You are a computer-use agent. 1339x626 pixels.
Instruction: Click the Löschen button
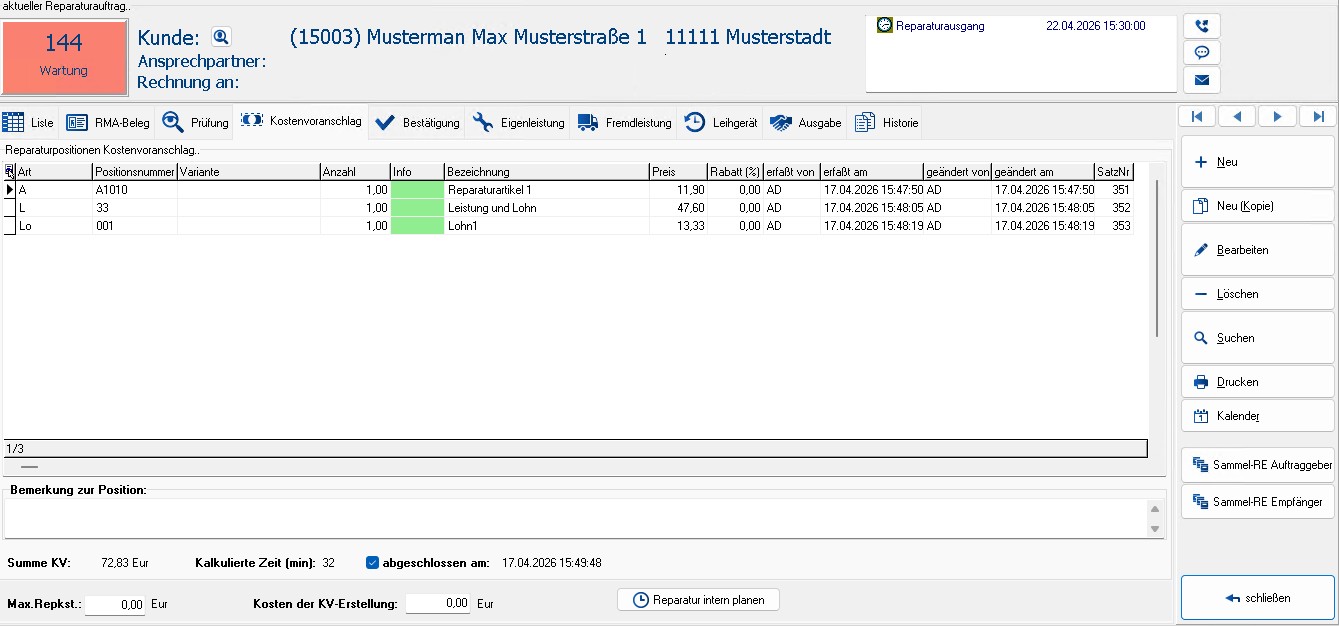click(x=1257, y=294)
